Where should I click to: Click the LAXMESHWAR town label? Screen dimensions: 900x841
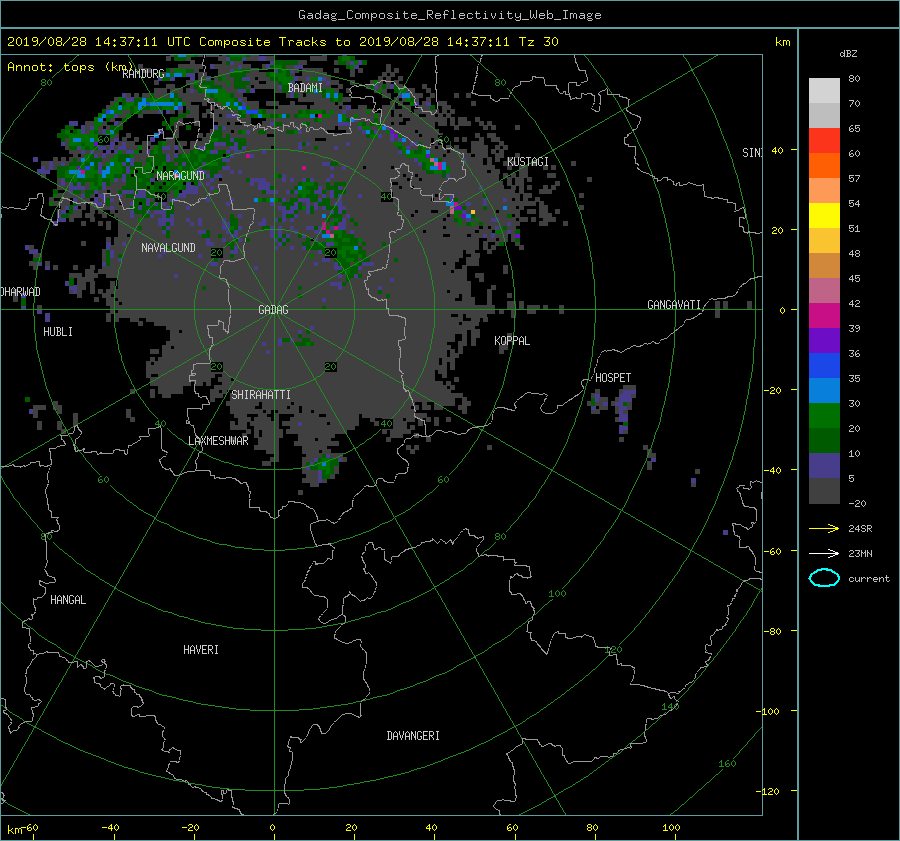218,441
